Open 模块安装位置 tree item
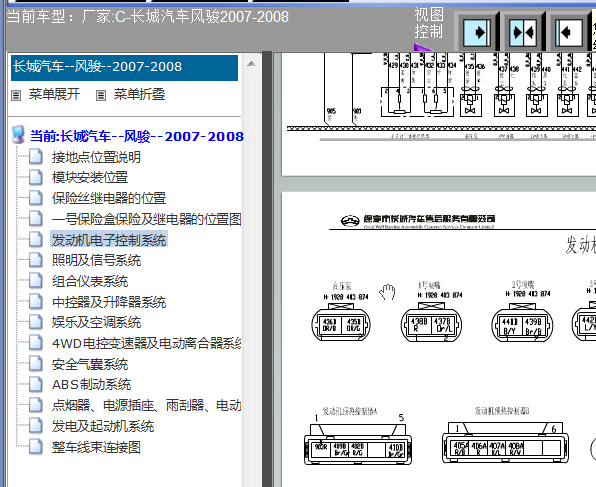This screenshot has height=487, width=596. click(x=90, y=178)
